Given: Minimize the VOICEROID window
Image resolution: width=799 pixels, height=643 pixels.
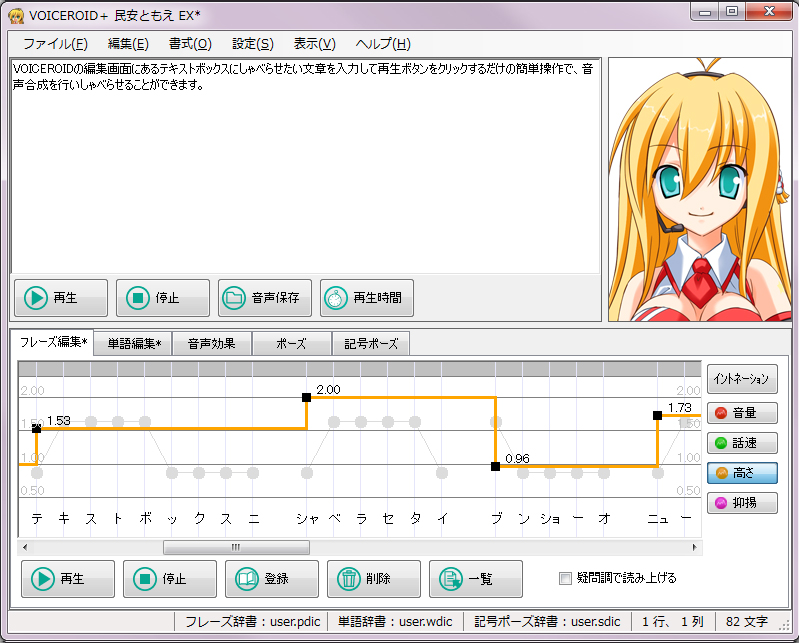Looking at the screenshot, I should (x=705, y=12).
